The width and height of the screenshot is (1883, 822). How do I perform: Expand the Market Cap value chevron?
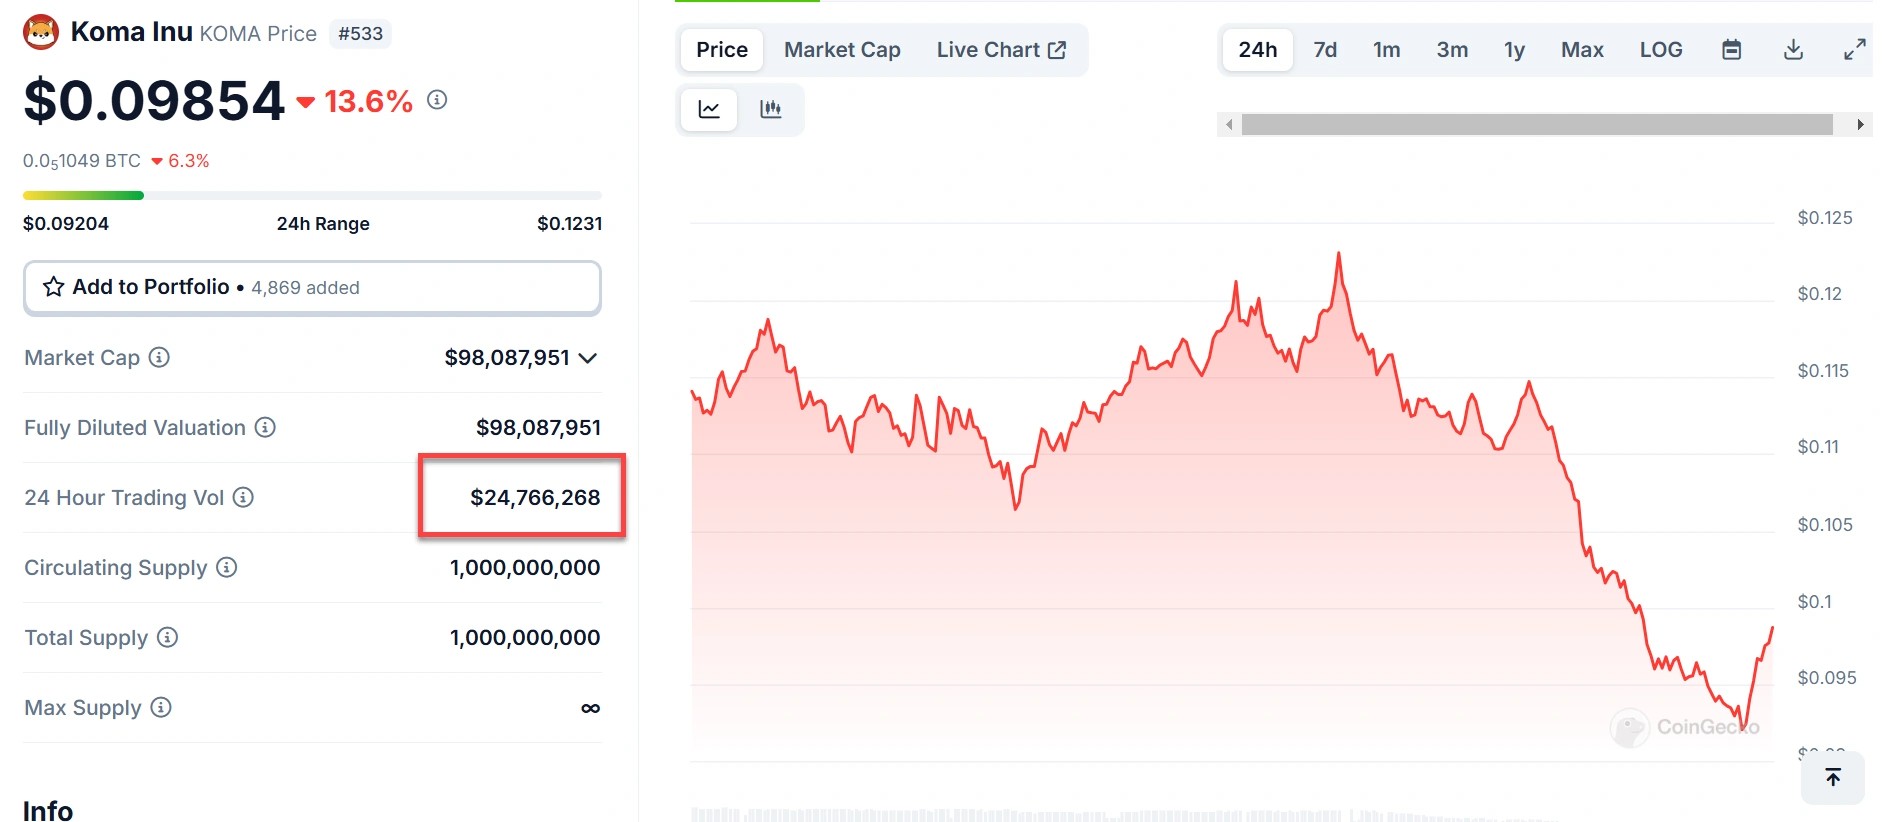point(588,358)
